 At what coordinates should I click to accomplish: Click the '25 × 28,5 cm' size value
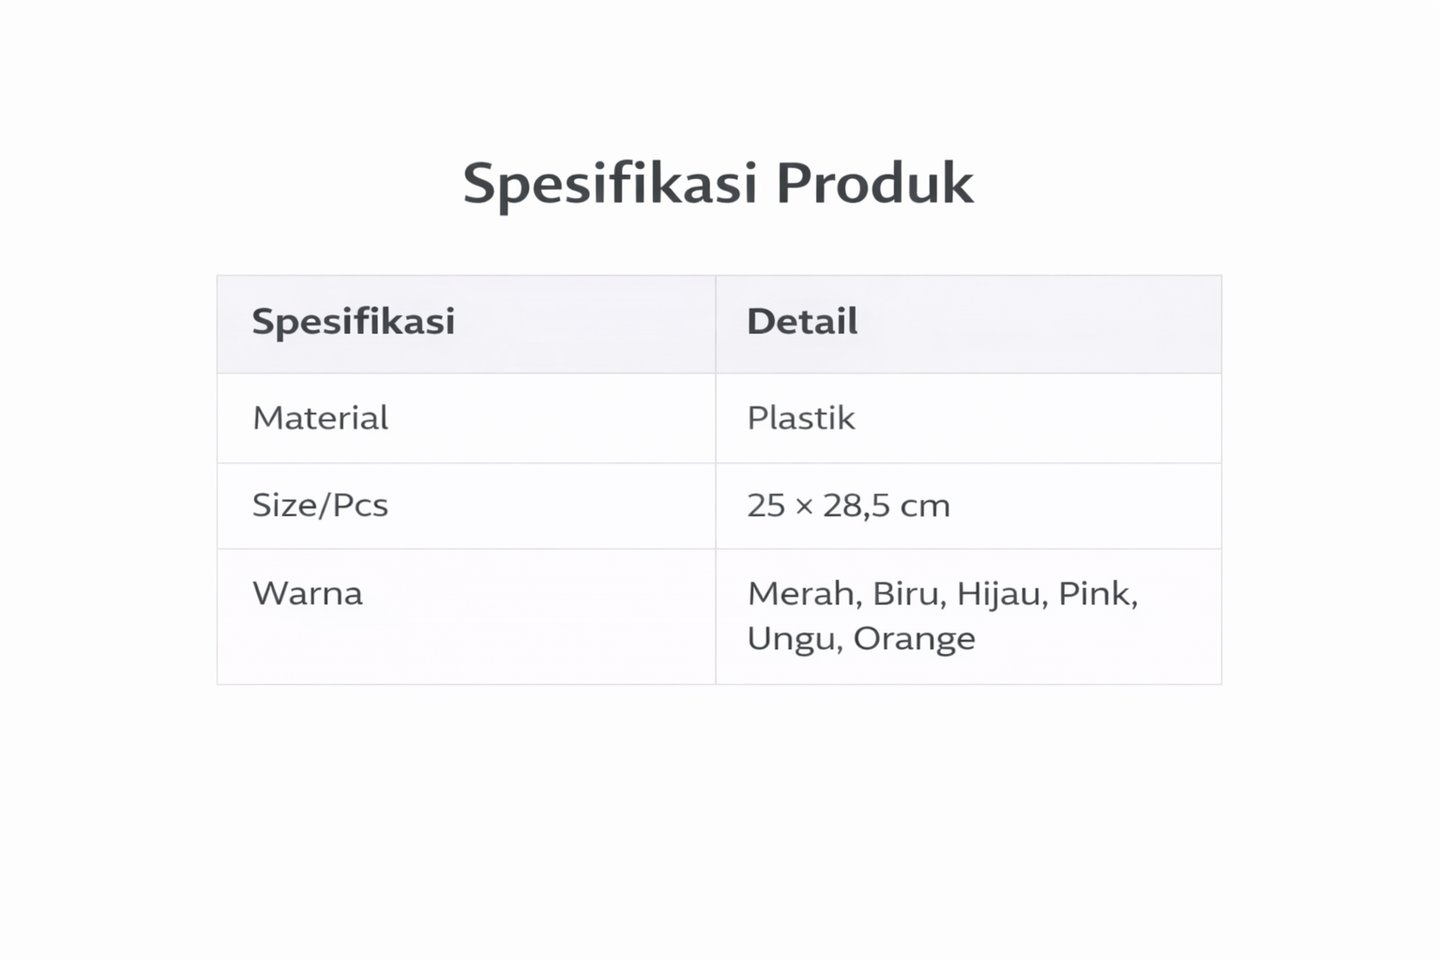[x=848, y=505]
